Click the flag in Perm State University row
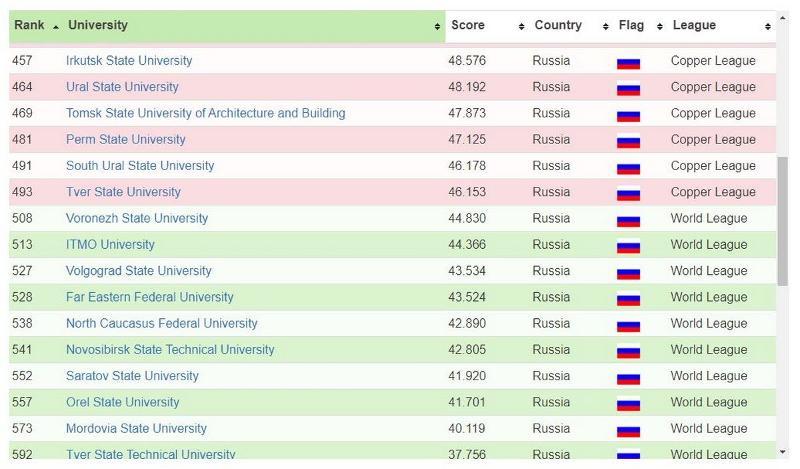800x469 pixels. click(x=628, y=141)
